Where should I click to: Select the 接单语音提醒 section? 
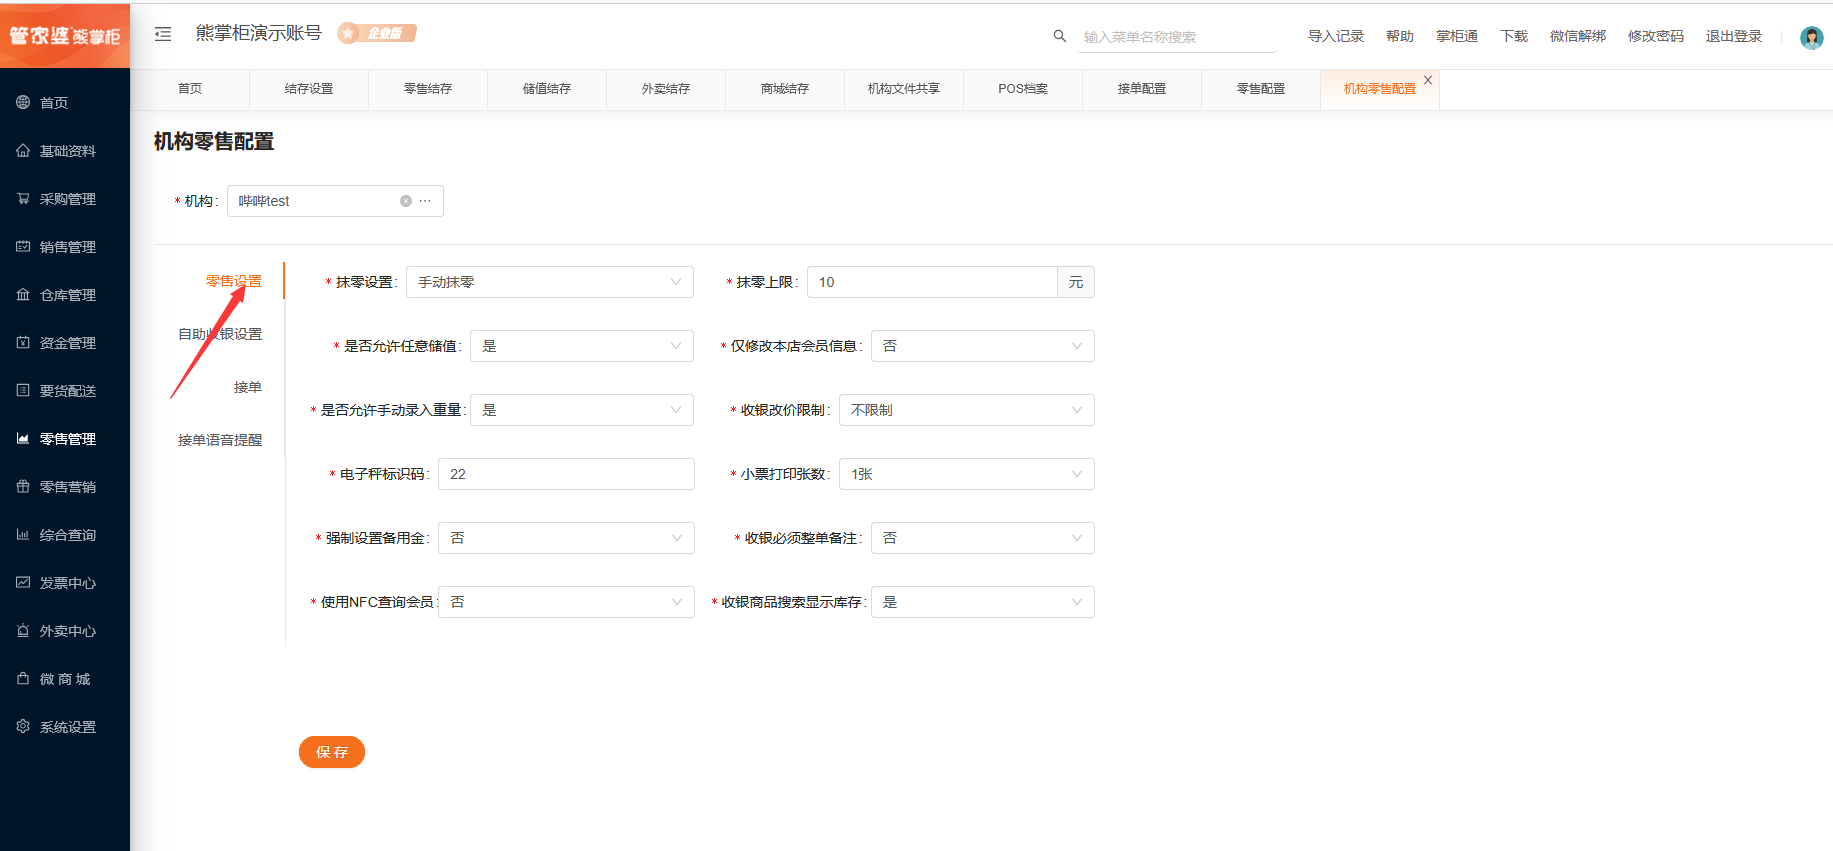tap(220, 440)
